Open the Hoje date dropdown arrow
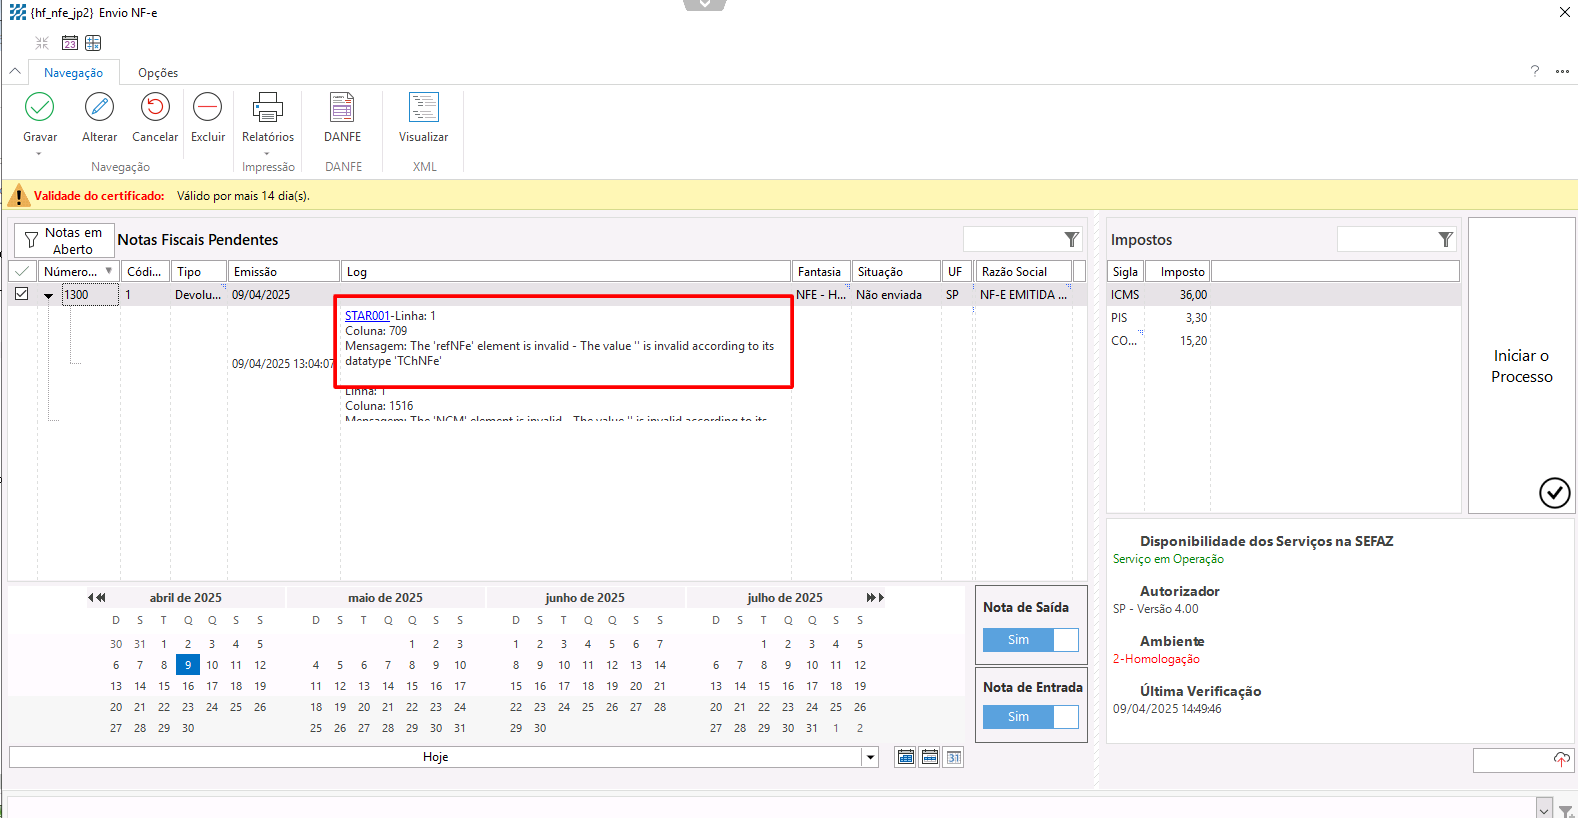This screenshot has width=1578, height=818. point(870,757)
